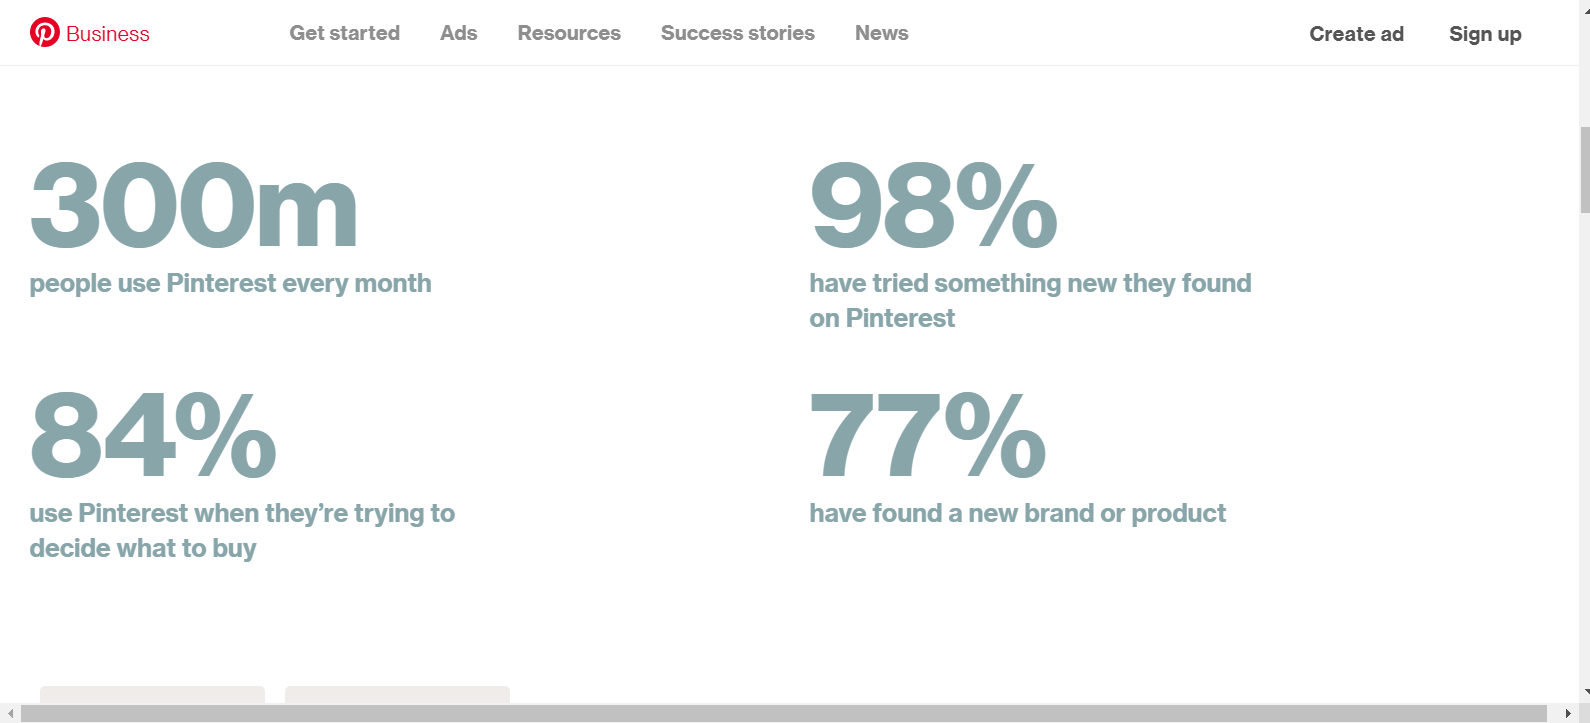The height and width of the screenshot is (723, 1590).
Task: Select the second gray card below stats
Action: pyautogui.click(x=397, y=695)
